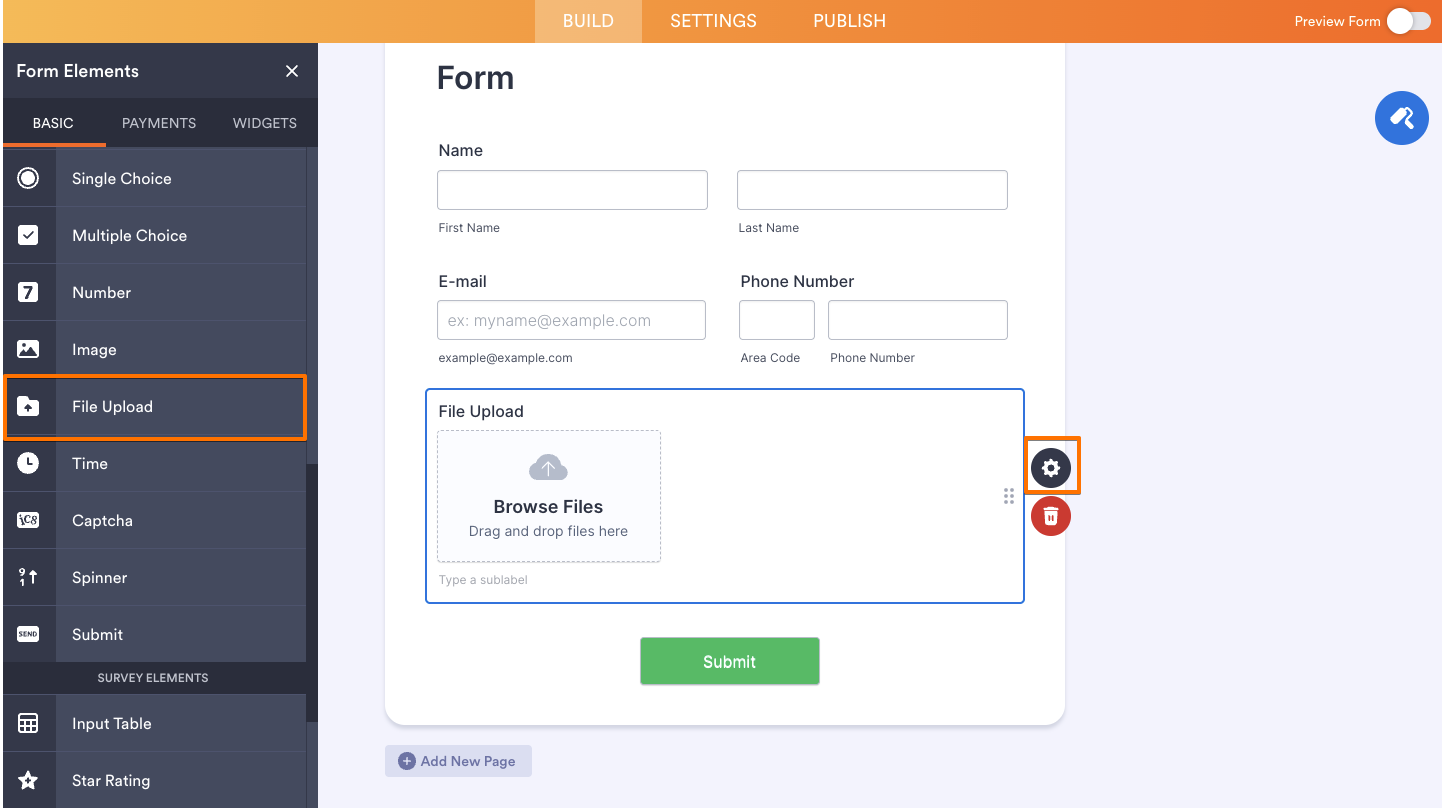Select the Spinner element icon
The height and width of the screenshot is (808, 1442).
[29, 577]
